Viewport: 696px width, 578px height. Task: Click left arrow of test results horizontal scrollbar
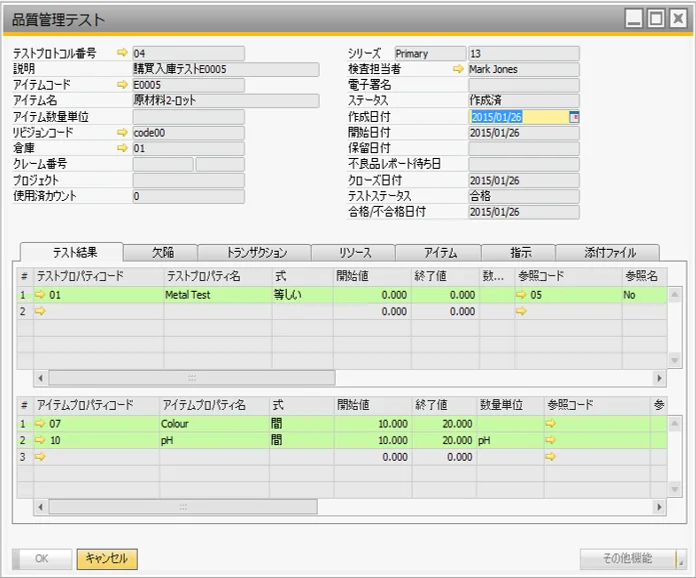(41, 378)
